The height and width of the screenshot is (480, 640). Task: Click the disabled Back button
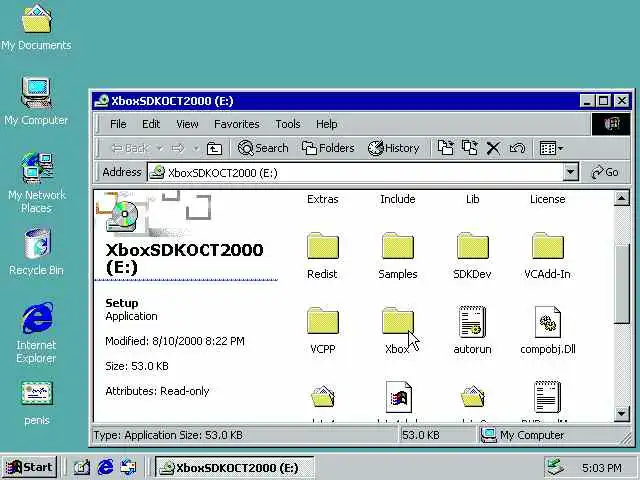pyautogui.click(x=131, y=148)
